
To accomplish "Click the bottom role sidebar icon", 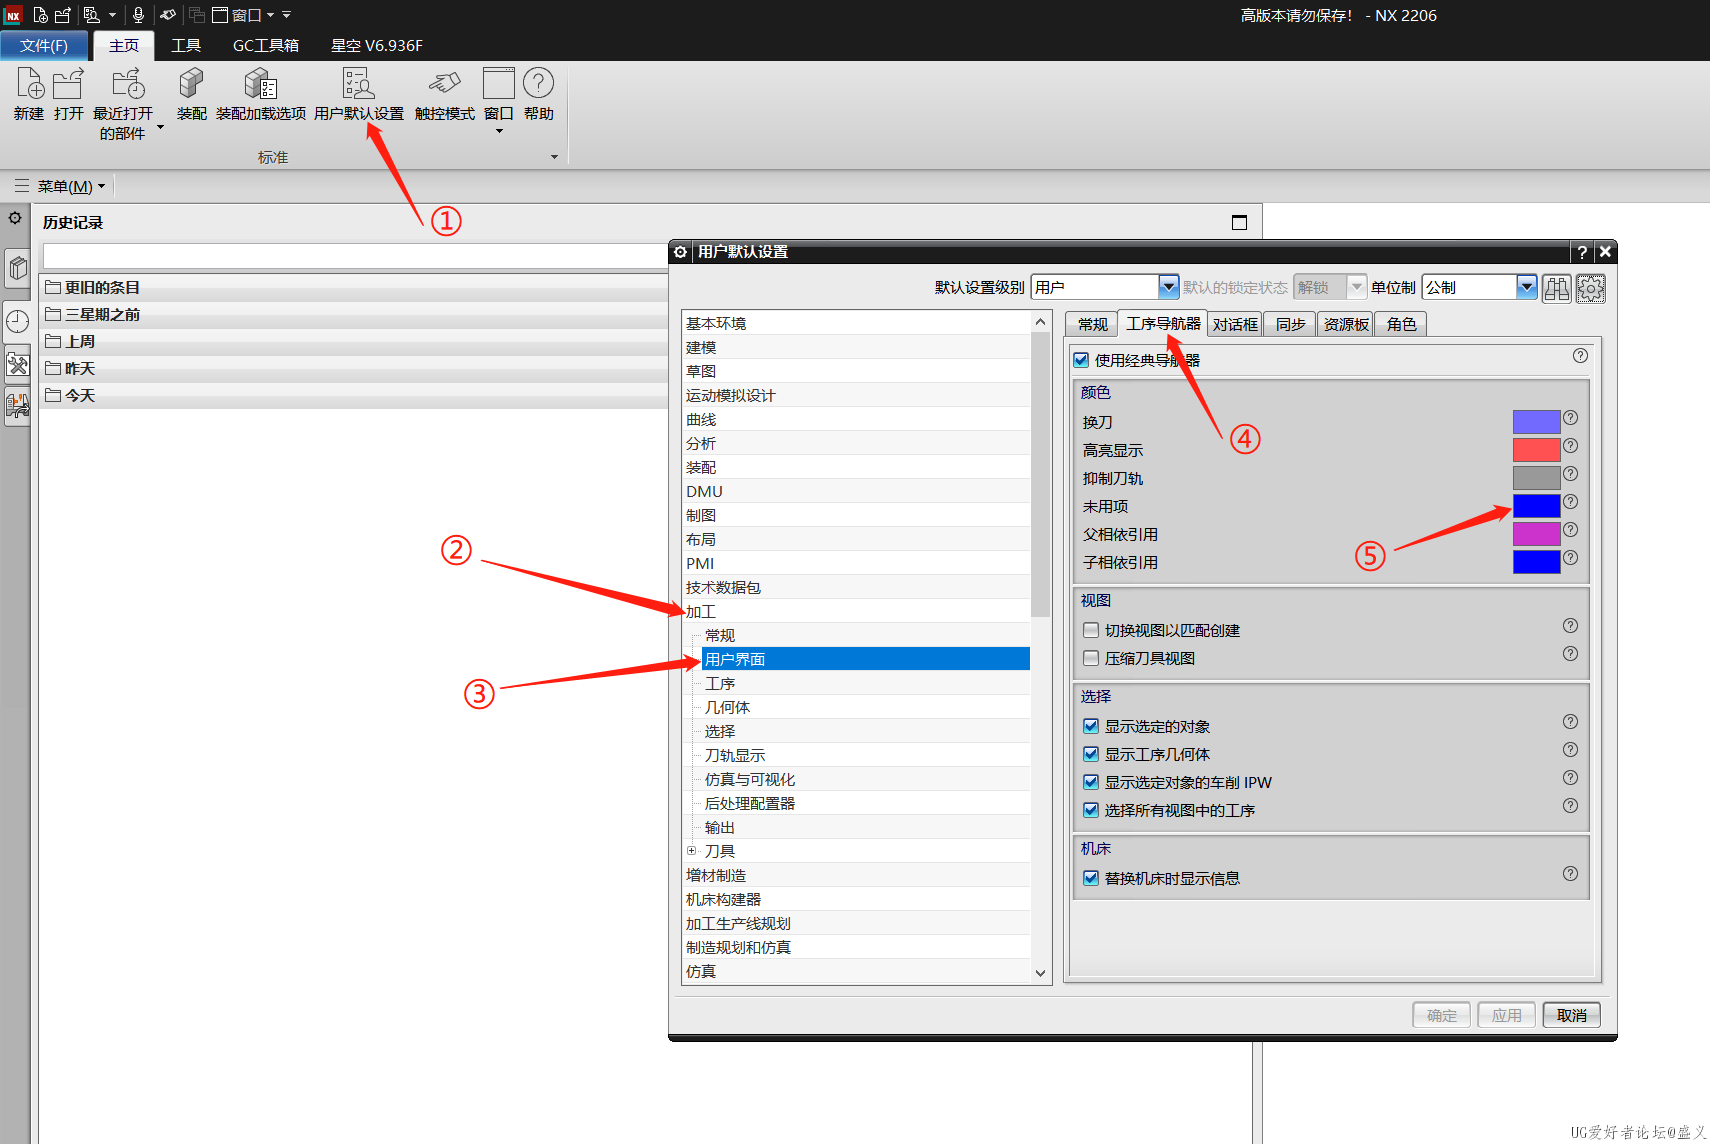I will coord(18,406).
